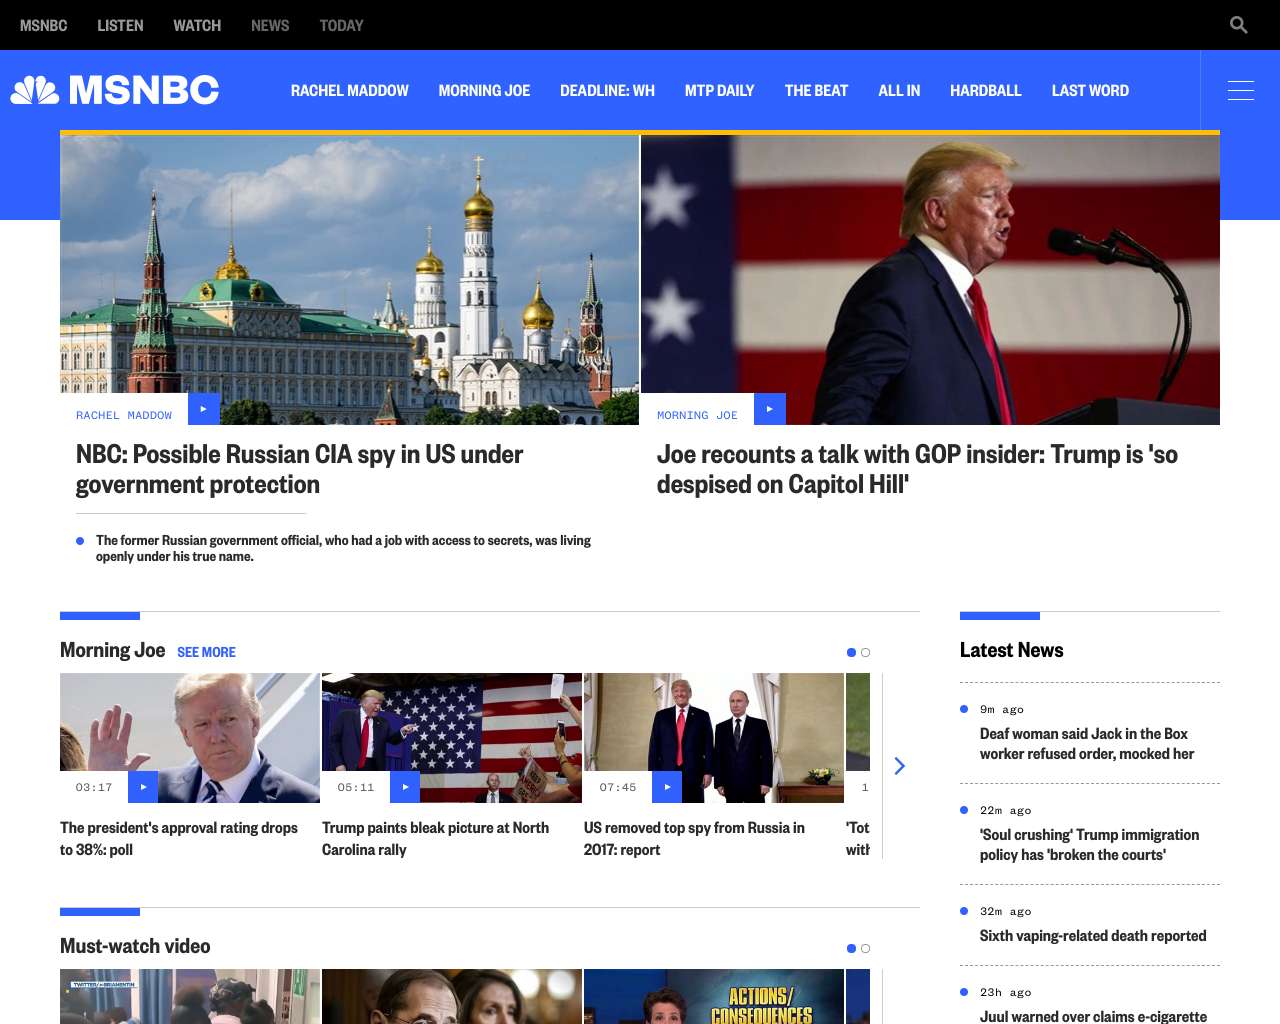Click Trump and Putin thumbnail
This screenshot has height=1024, width=1280.
(714, 738)
